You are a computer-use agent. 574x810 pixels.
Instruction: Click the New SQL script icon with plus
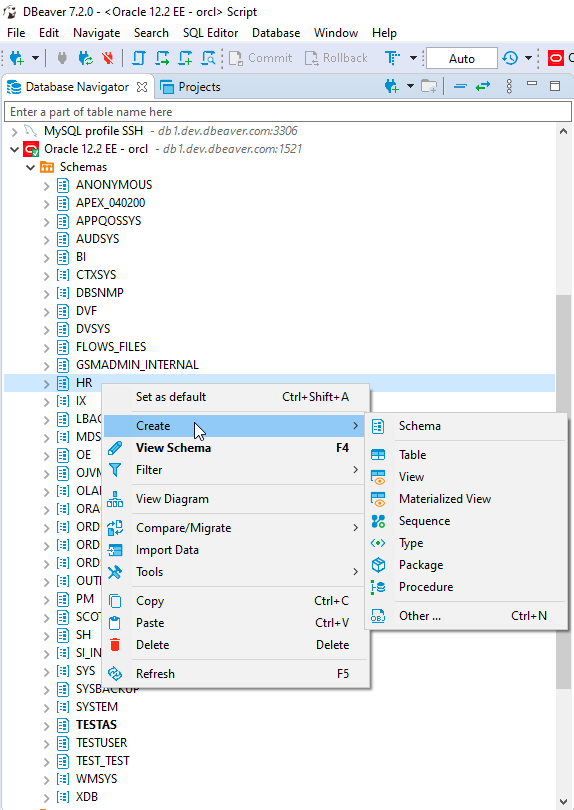(185, 58)
